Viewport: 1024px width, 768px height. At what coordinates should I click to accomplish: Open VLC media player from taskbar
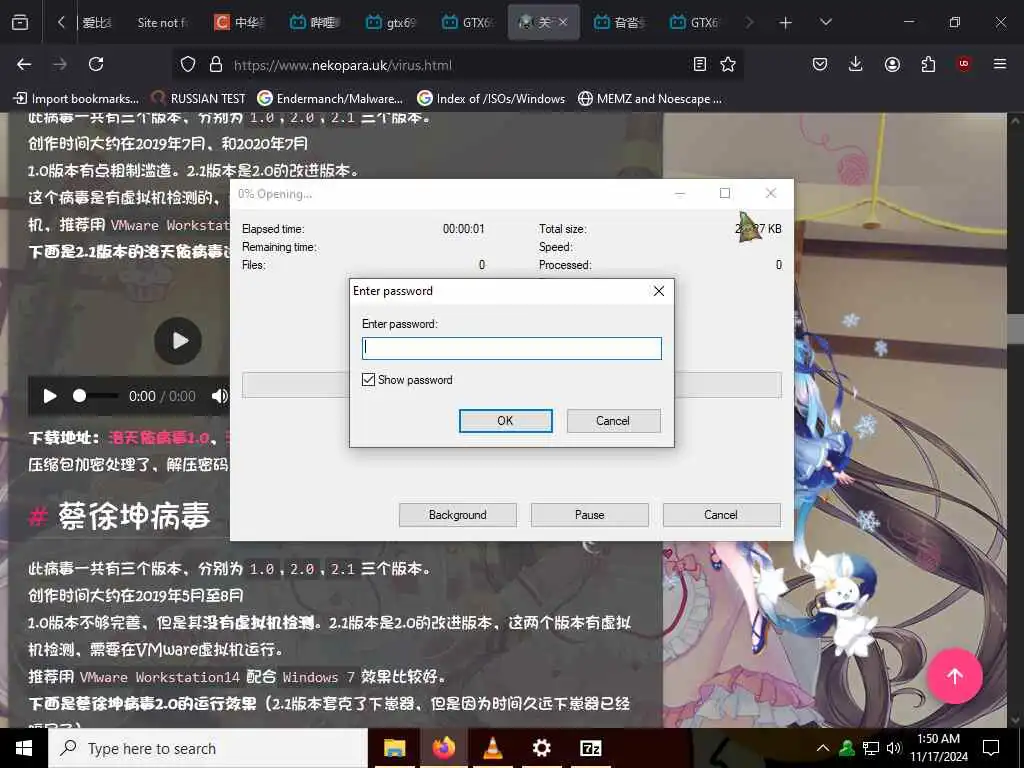pos(492,748)
